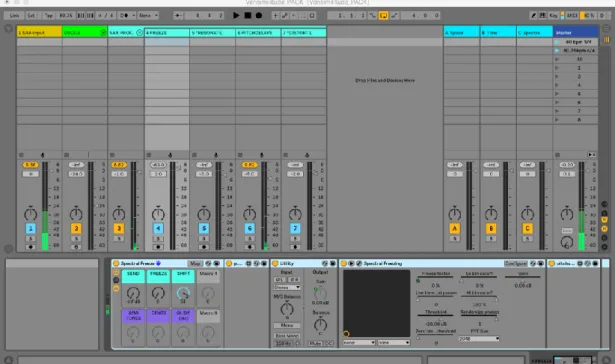Click the FREEZE macro knob
This screenshot has width=615, height=364.
click(x=158, y=293)
